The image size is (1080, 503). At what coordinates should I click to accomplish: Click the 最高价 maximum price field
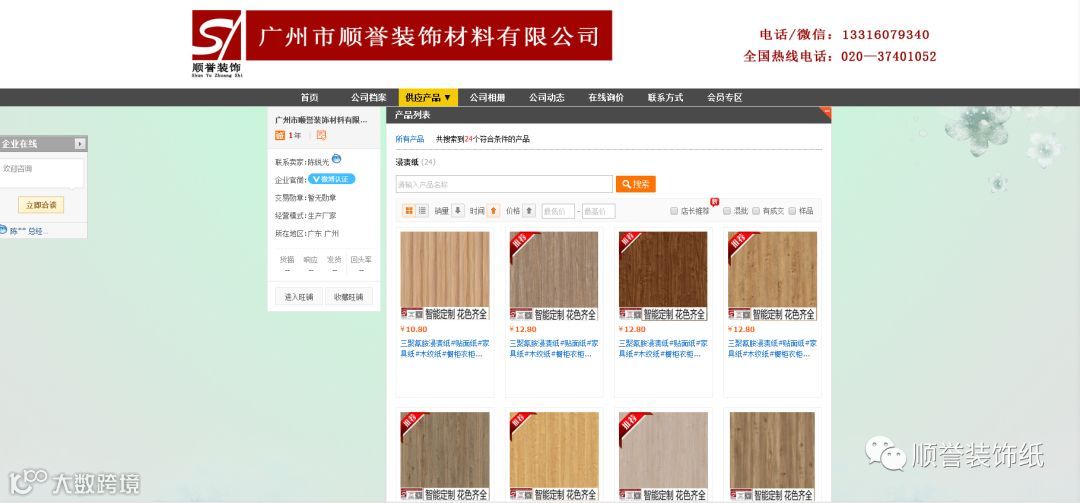[x=599, y=212]
